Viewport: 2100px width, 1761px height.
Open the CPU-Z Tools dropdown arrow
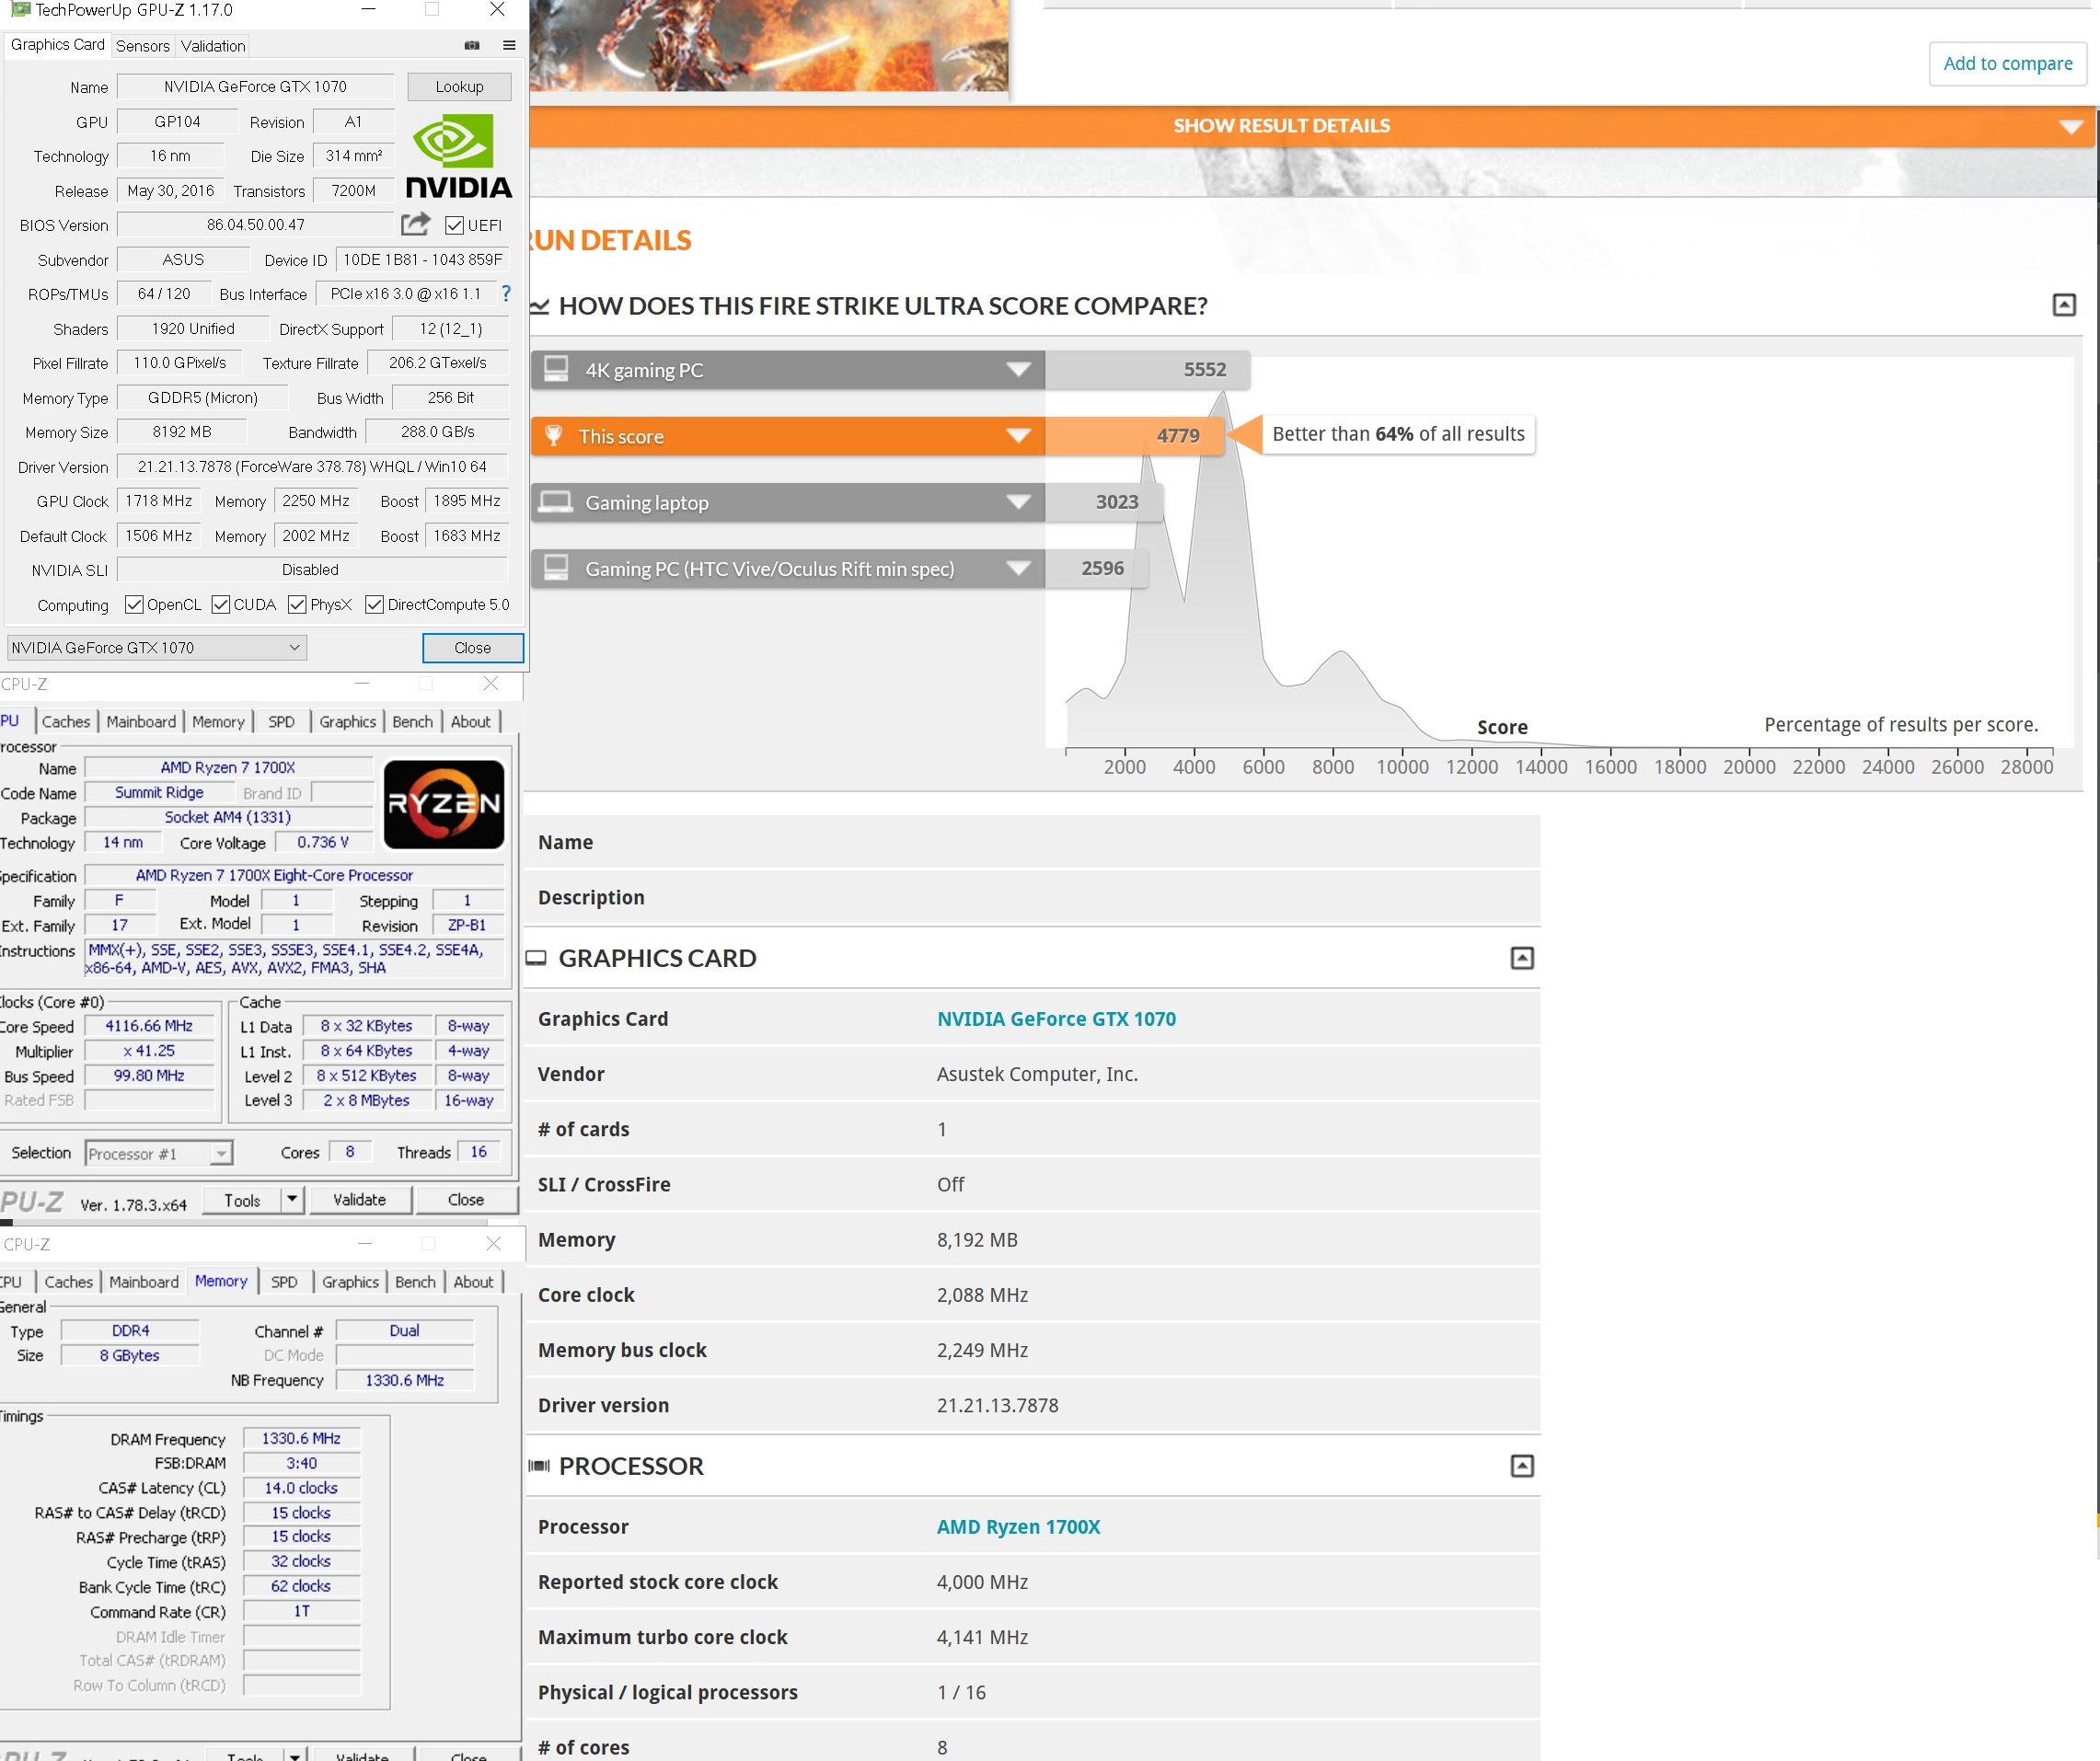292,1199
